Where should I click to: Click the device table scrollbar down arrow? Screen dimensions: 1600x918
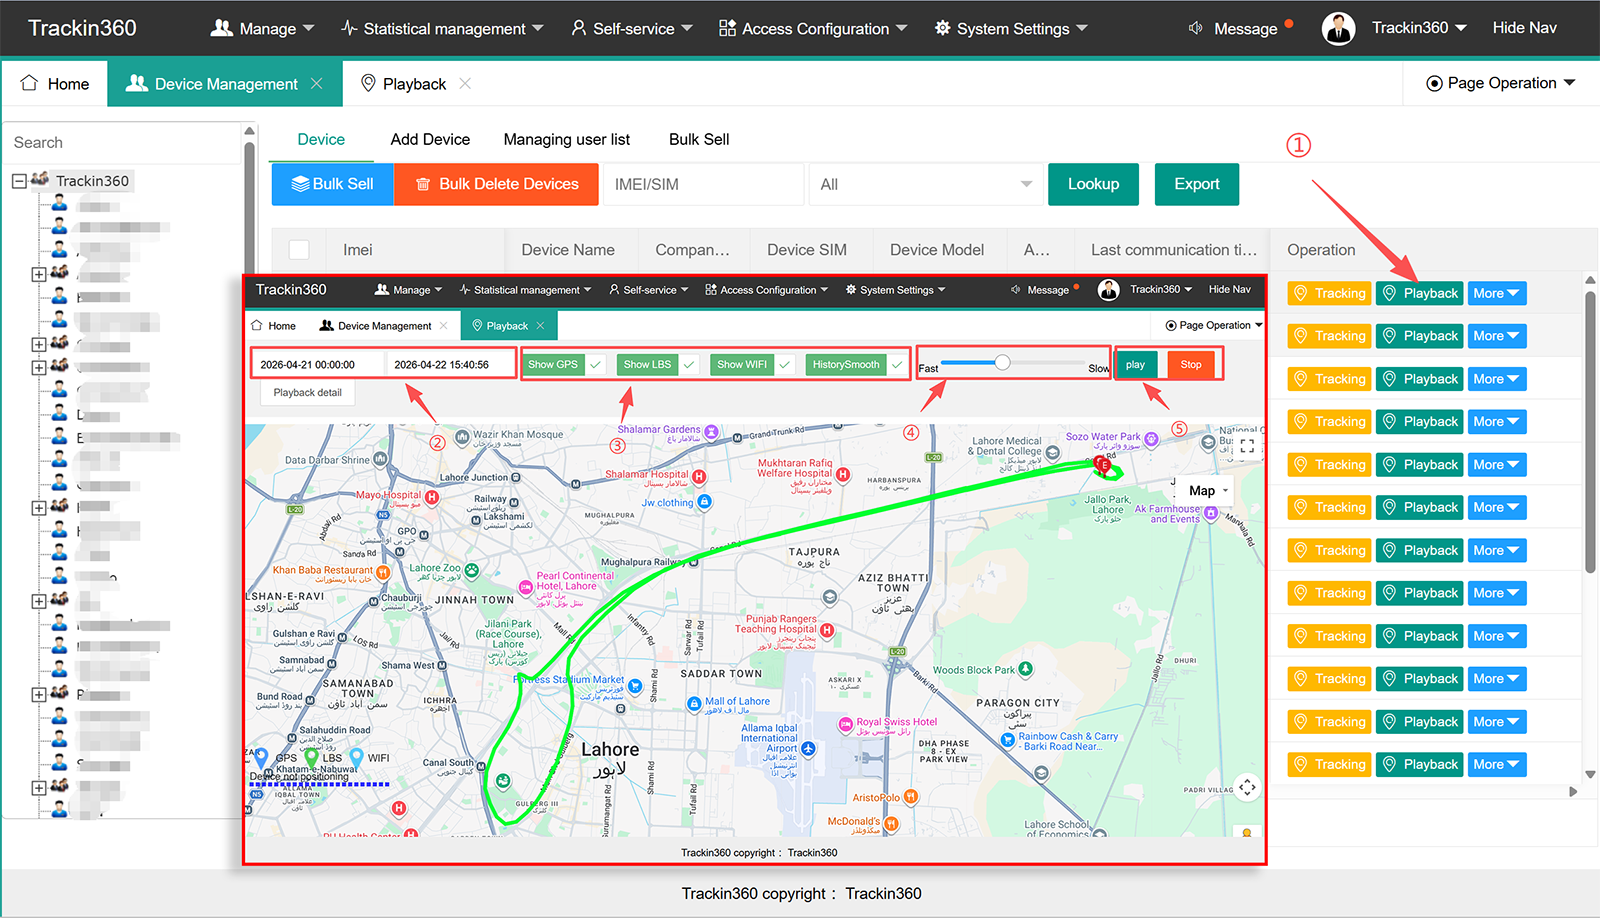(x=1590, y=775)
